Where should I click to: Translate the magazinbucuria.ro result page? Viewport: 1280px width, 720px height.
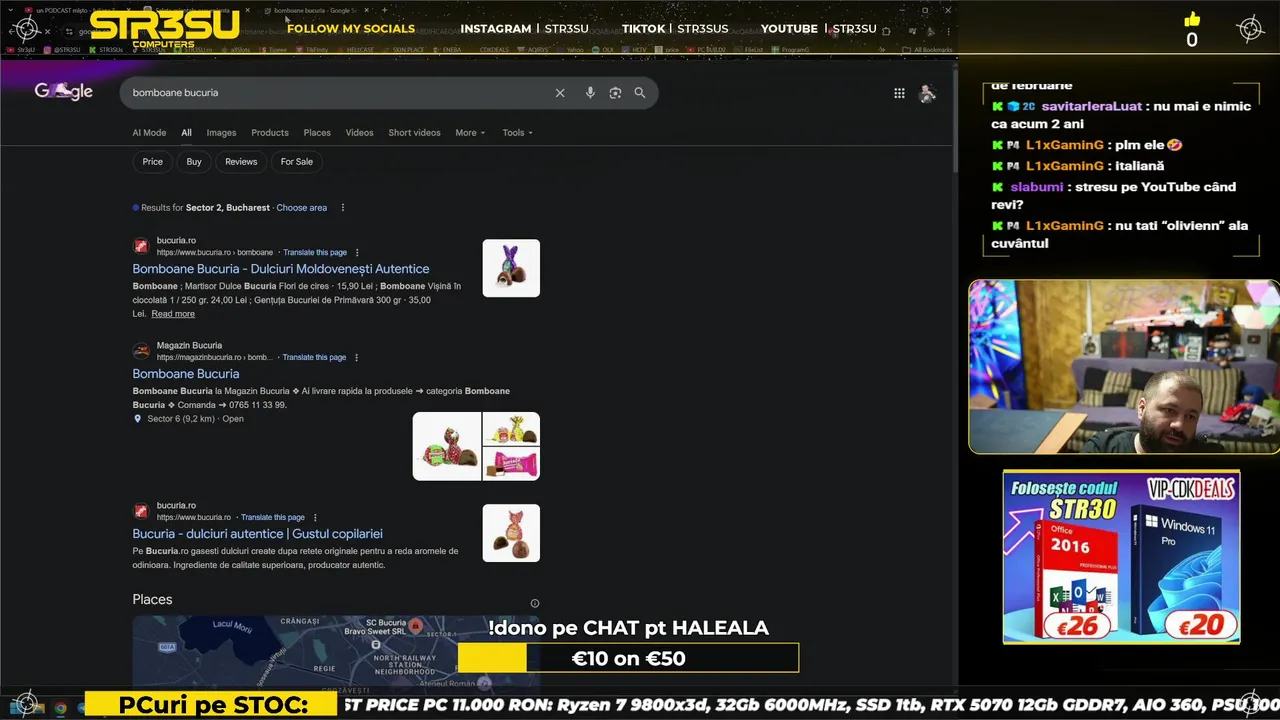pos(314,358)
